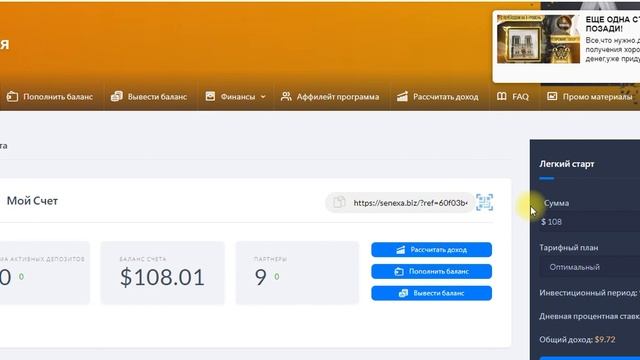Click the QR code icon near referral link
Image resolution: width=640 pixels, height=360 pixels.
484,202
